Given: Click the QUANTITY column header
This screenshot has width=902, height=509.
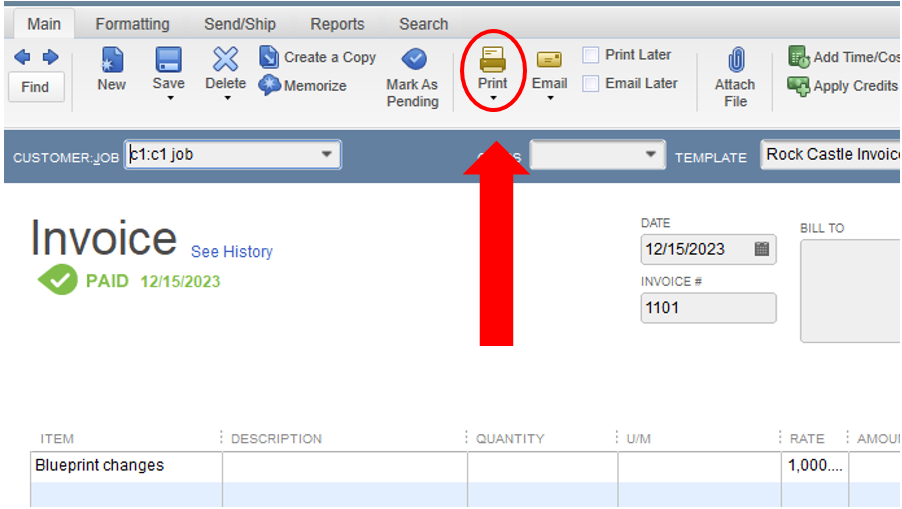Looking at the screenshot, I should (x=510, y=439).
